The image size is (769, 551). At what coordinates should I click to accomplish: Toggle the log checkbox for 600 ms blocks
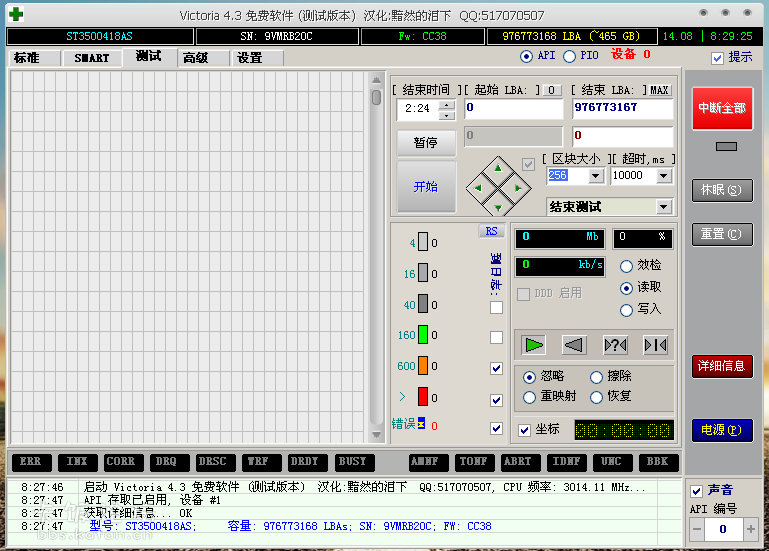click(x=496, y=368)
